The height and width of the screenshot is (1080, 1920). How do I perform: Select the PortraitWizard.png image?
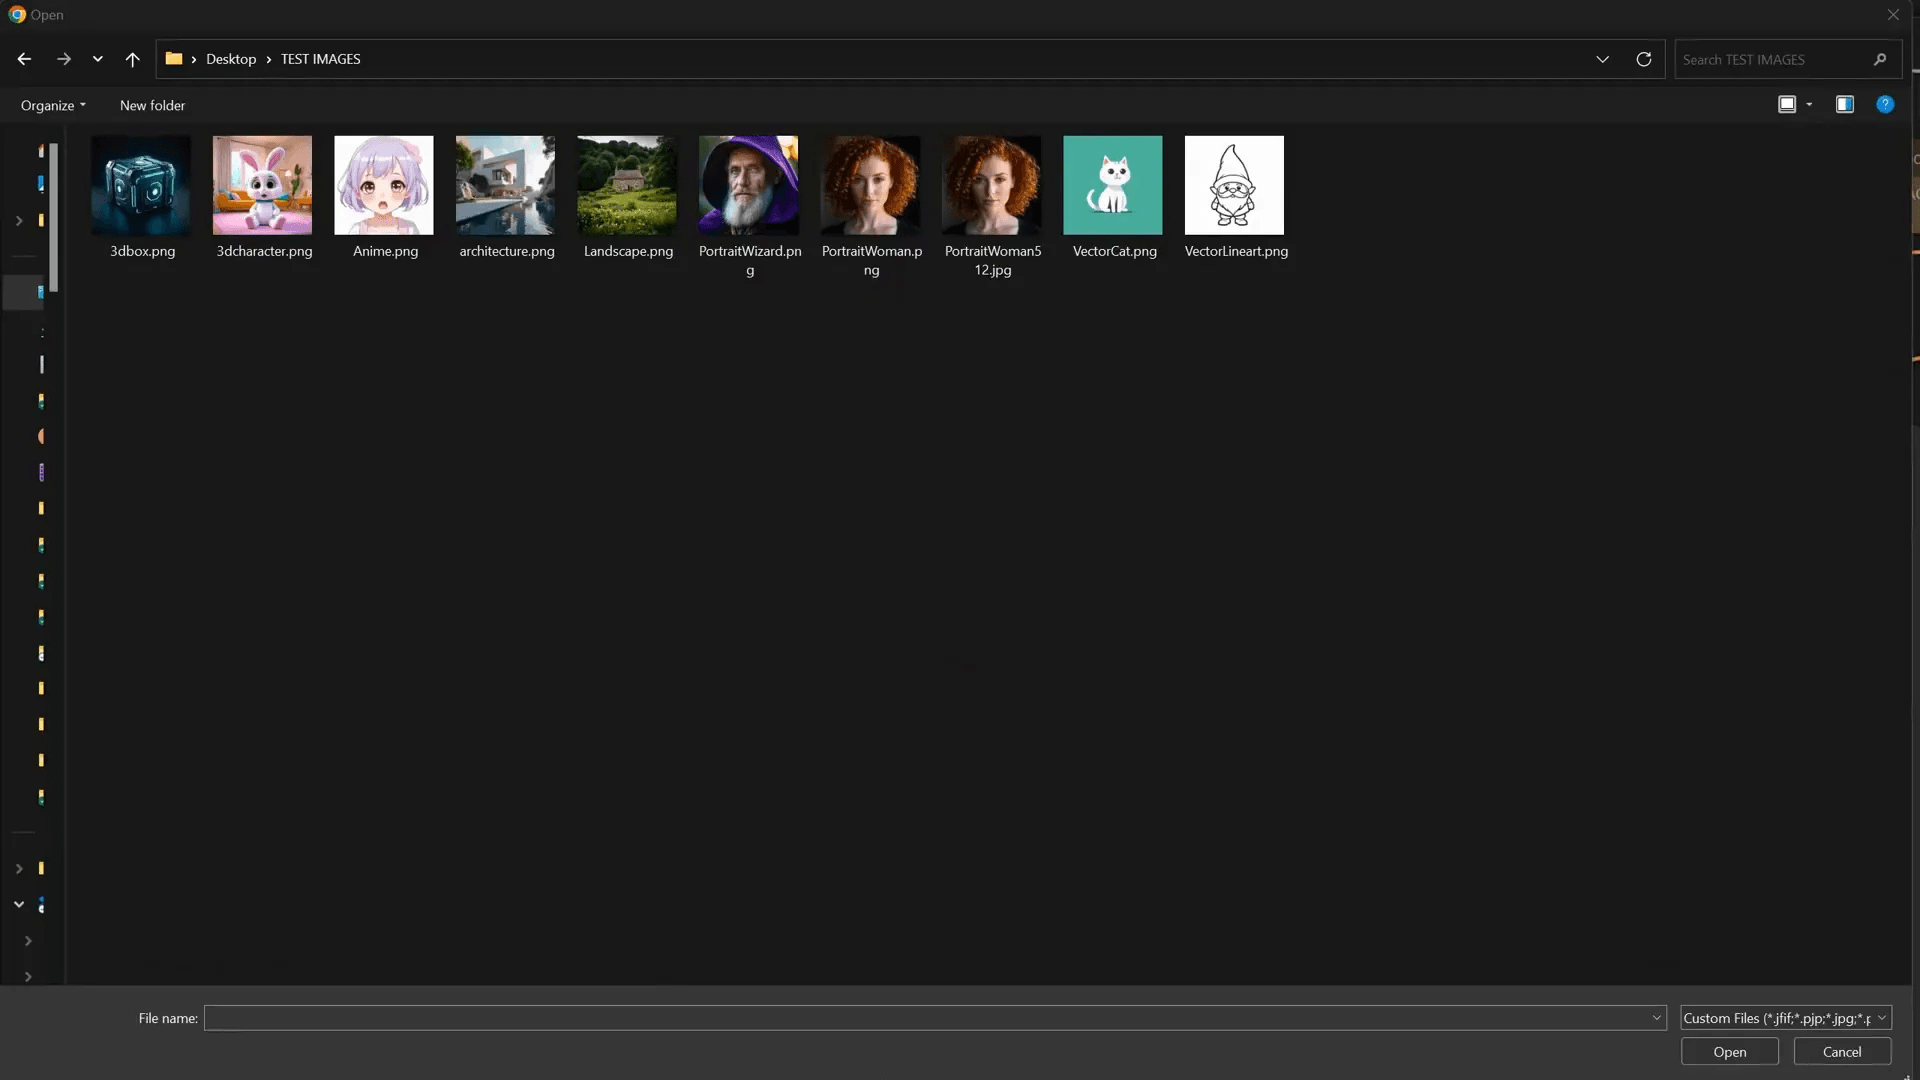pos(748,186)
